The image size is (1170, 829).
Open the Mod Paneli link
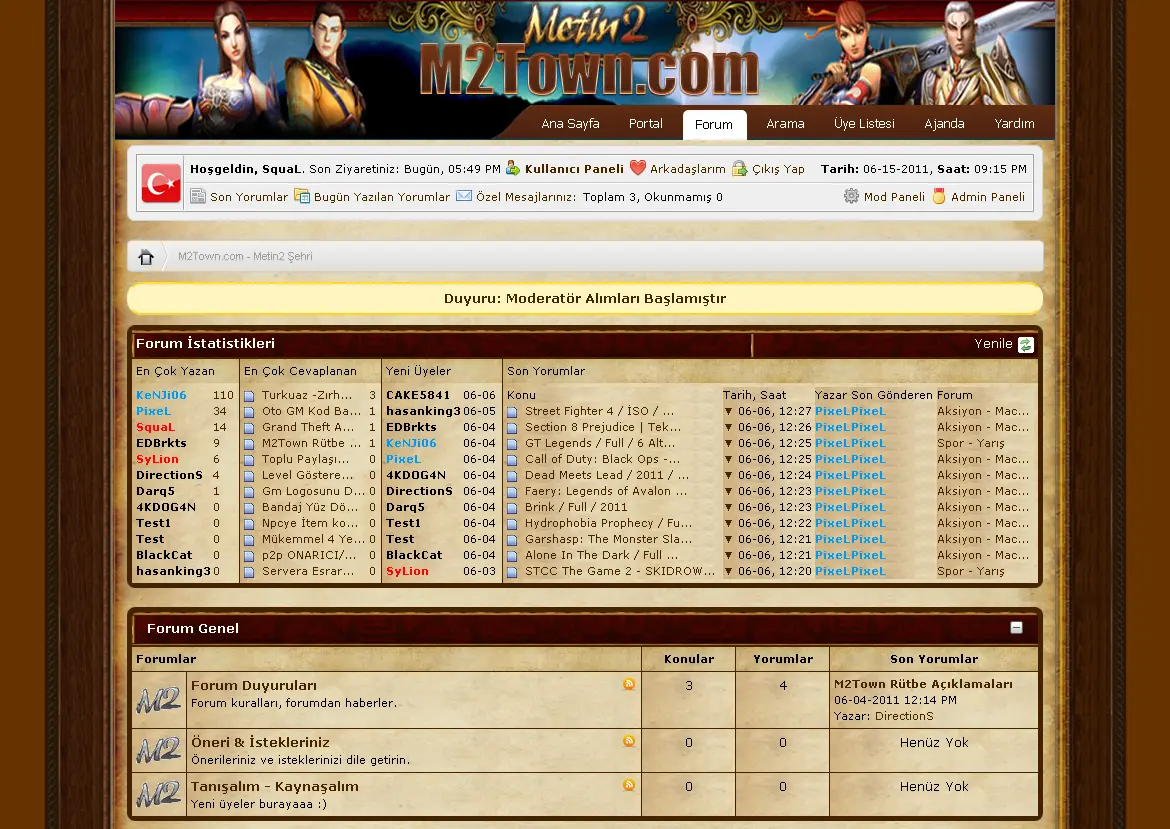894,197
